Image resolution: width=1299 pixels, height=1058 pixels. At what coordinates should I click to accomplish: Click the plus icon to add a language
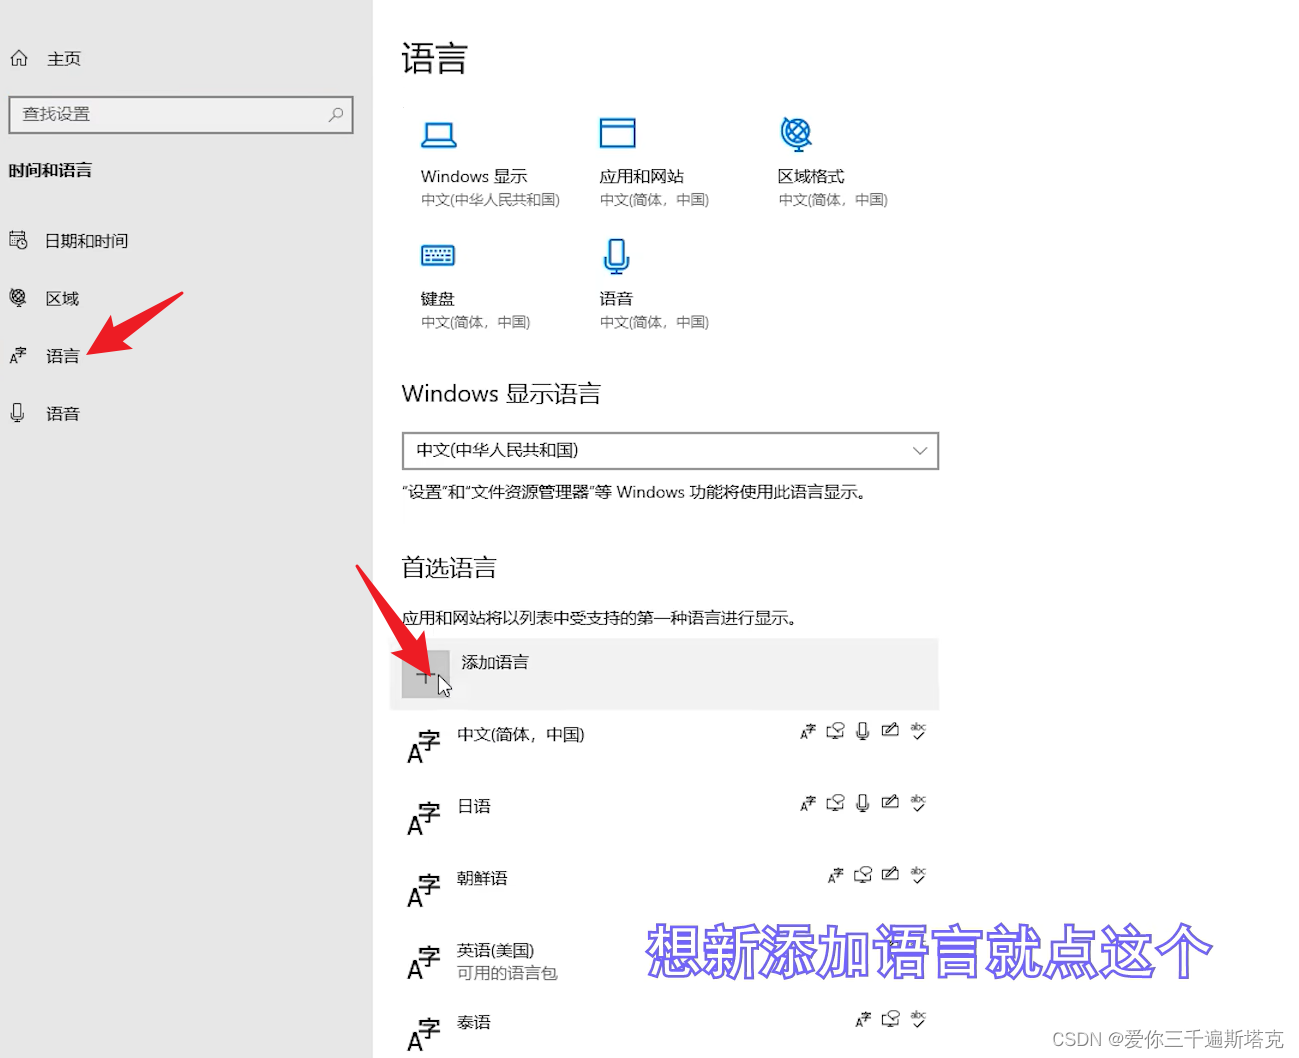(425, 675)
